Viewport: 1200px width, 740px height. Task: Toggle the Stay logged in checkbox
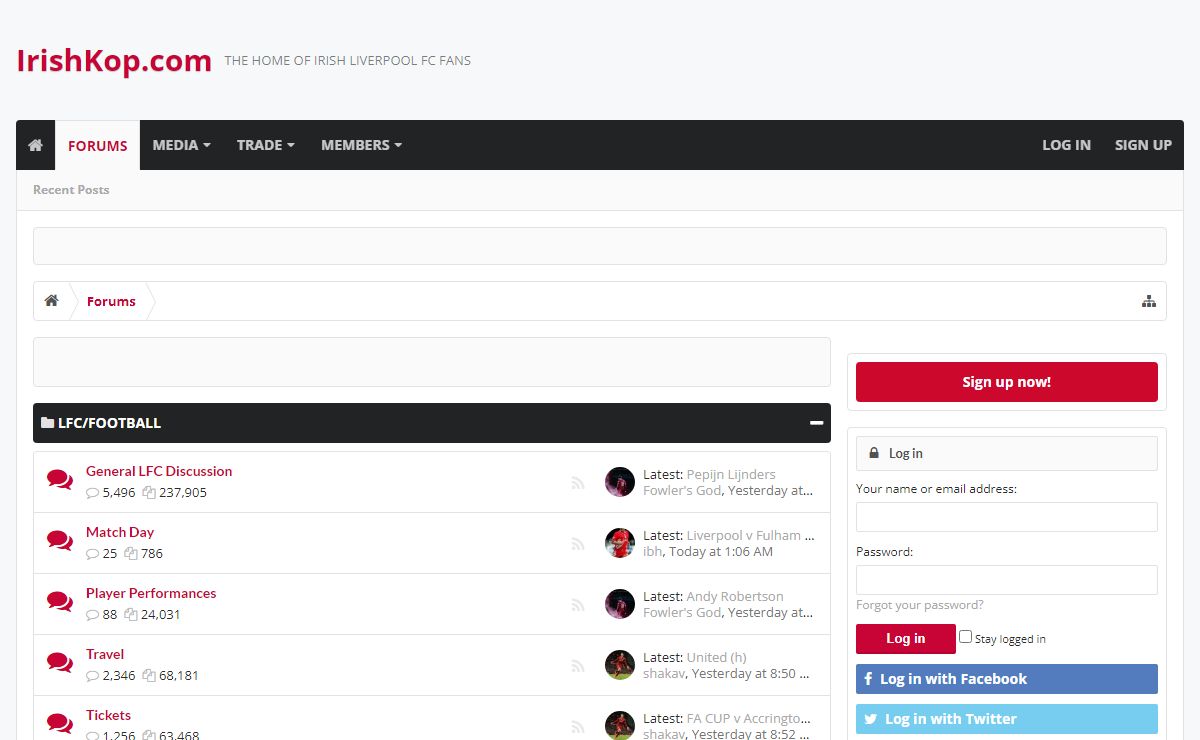(965, 636)
